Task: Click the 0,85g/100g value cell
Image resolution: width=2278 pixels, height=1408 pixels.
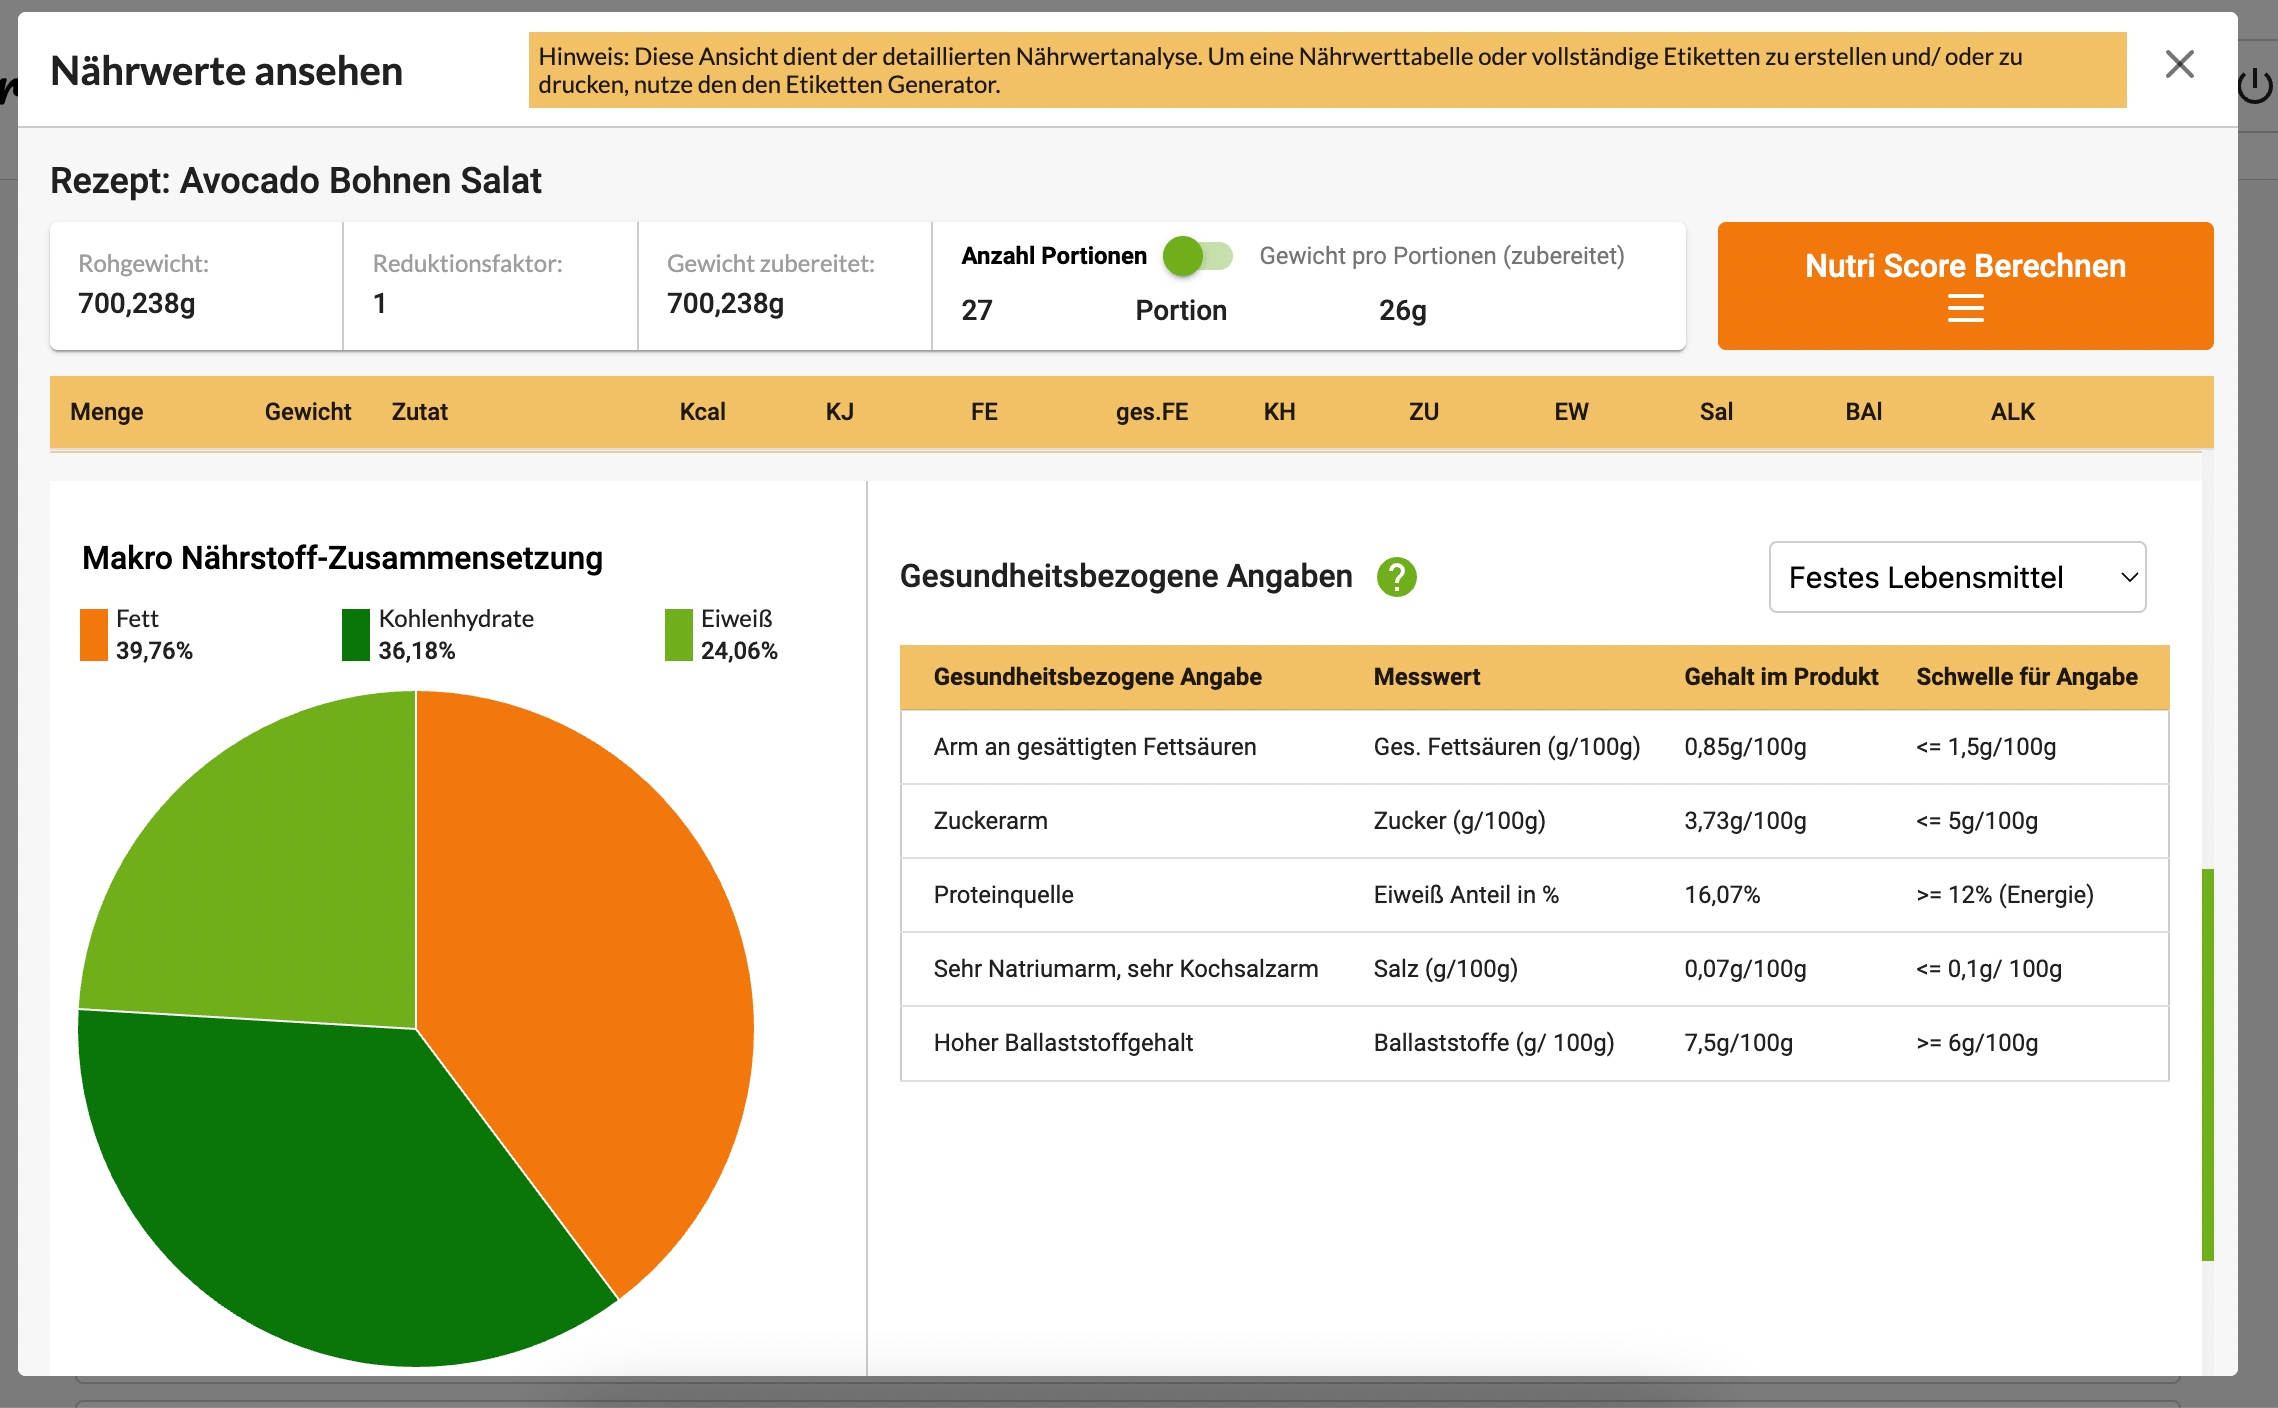Action: (1745, 747)
